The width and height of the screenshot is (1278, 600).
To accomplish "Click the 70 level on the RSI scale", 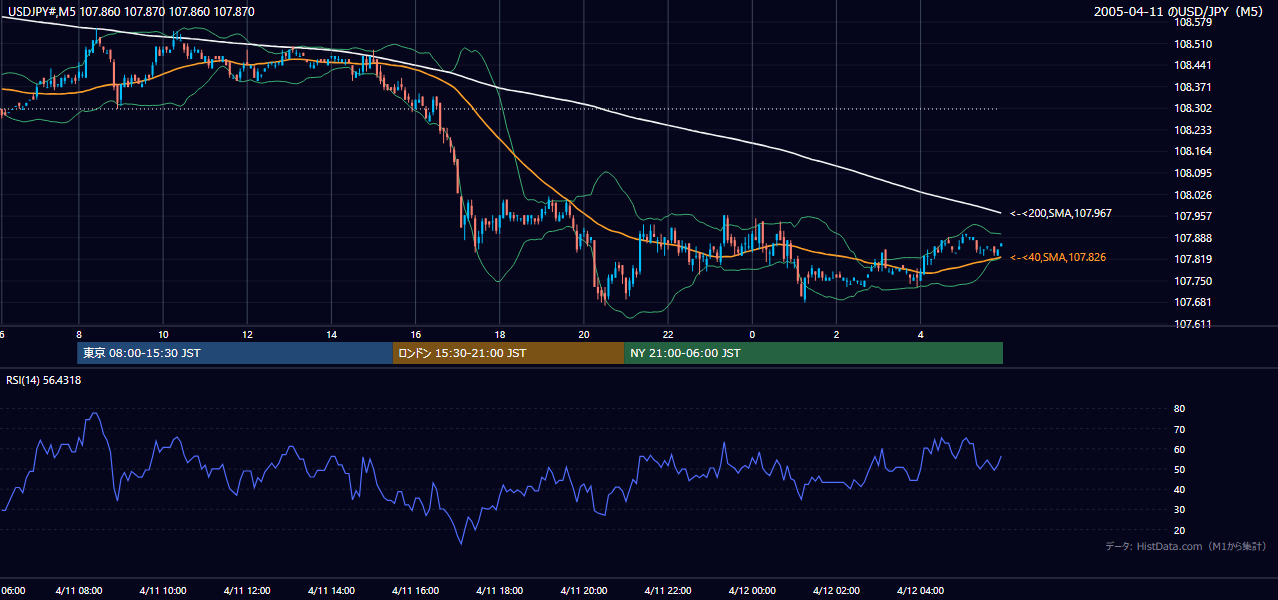I will tap(1179, 429).
